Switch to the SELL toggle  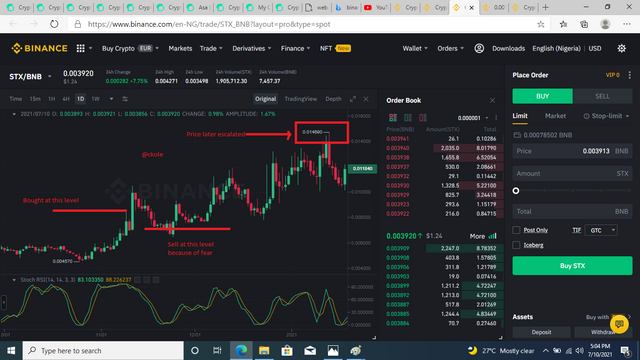(602, 96)
